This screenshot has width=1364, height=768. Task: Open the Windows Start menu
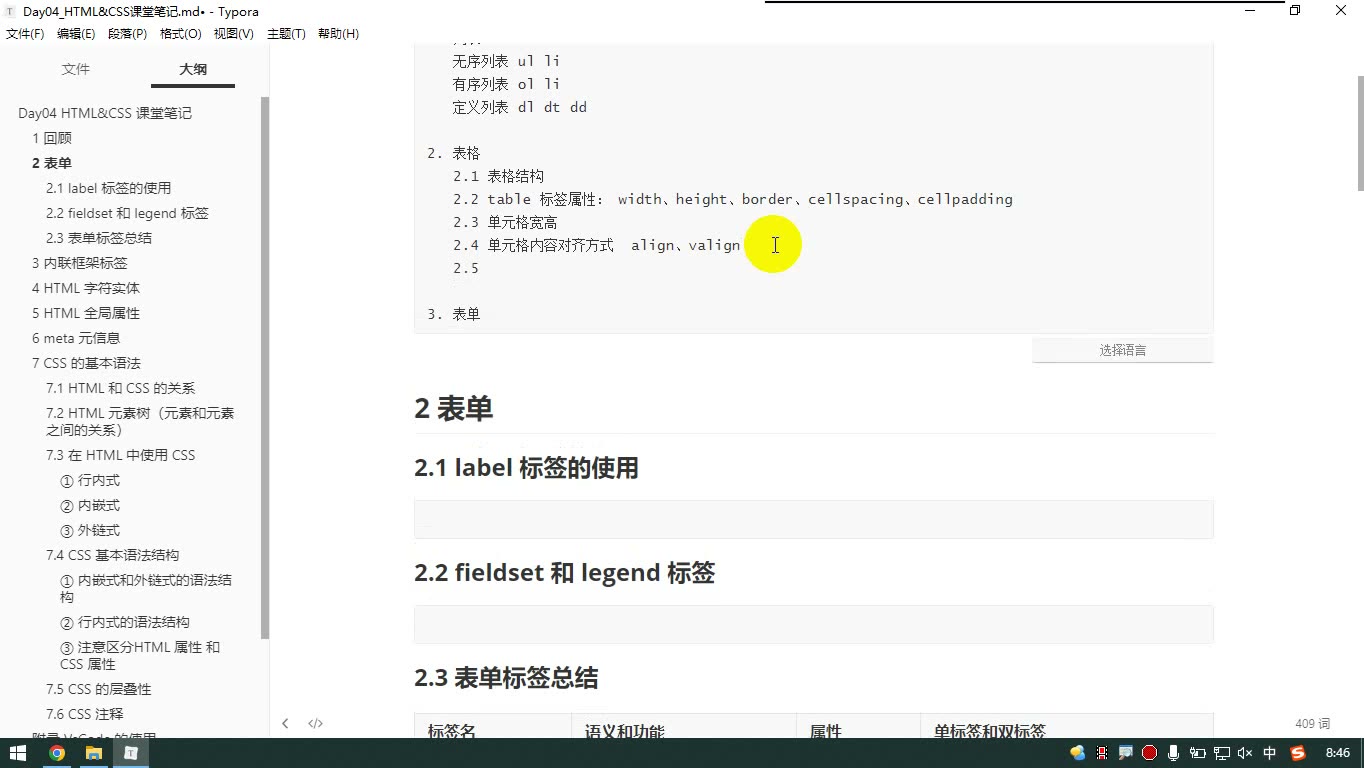click(x=18, y=753)
